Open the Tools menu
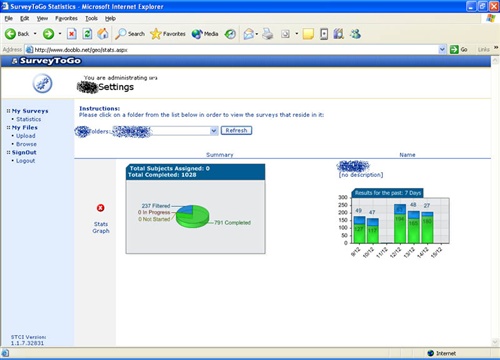Viewport: 500px width, 360px height. (x=91, y=18)
